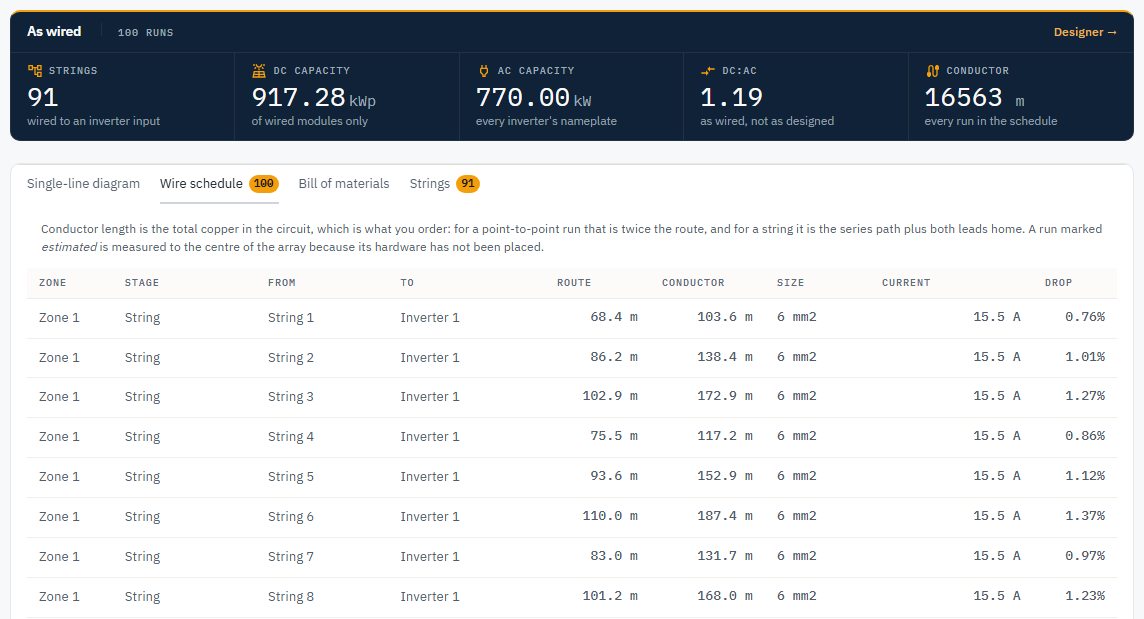
Task: Click the 1.19 DC:AC ratio value
Action: pos(731,98)
